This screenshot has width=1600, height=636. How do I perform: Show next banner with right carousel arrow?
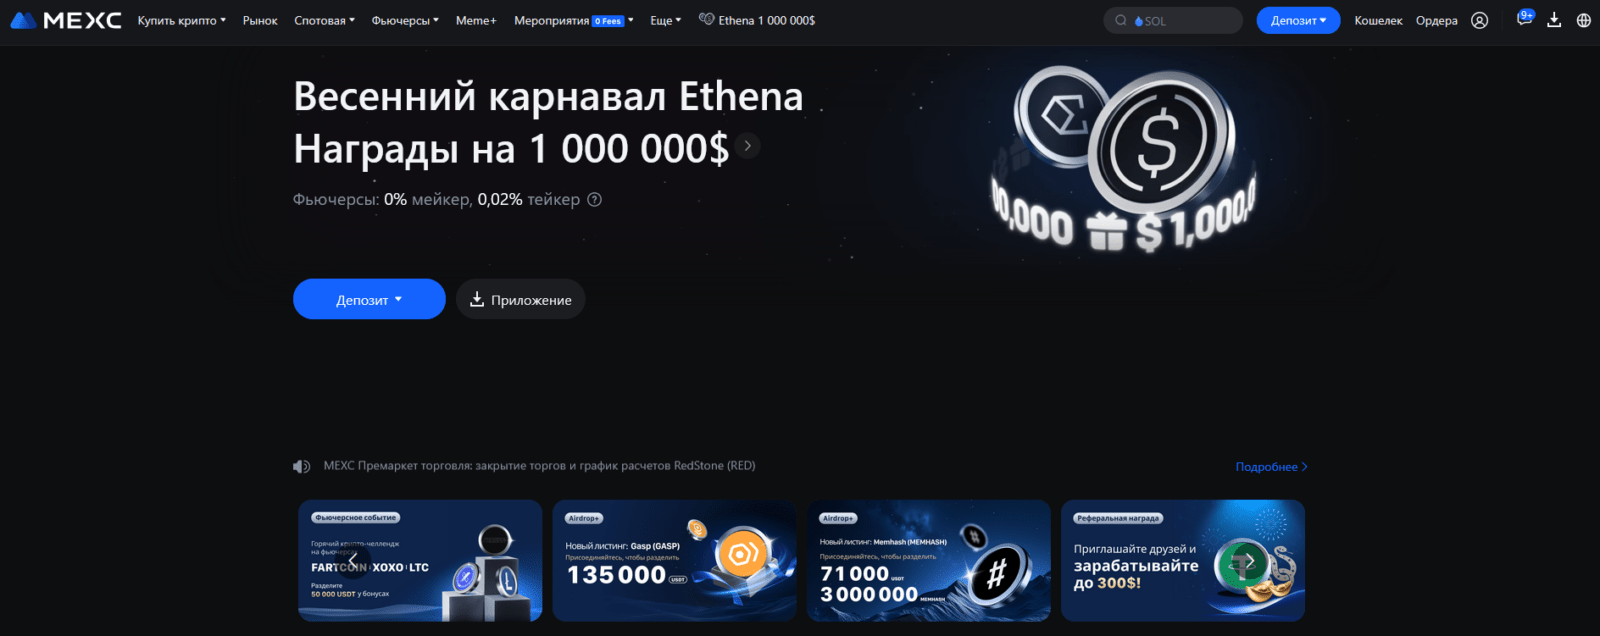pyautogui.click(x=1249, y=561)
